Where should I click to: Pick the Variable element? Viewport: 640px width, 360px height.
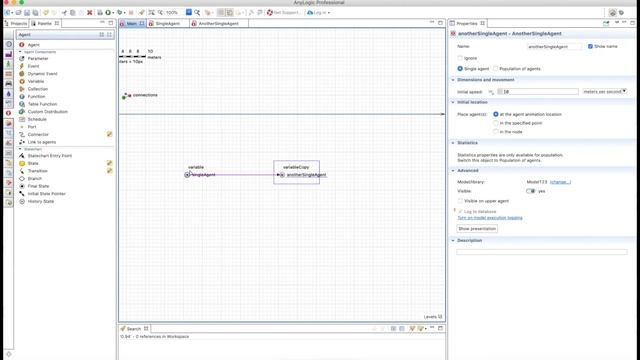coord(36,81)
